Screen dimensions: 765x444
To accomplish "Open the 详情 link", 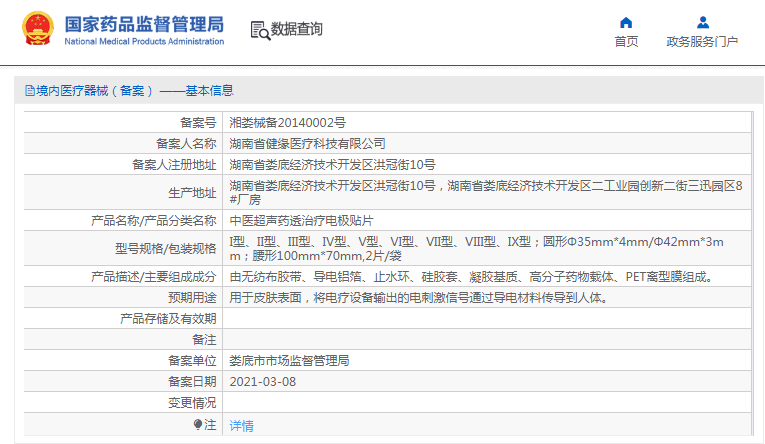I will pos(242,426).
